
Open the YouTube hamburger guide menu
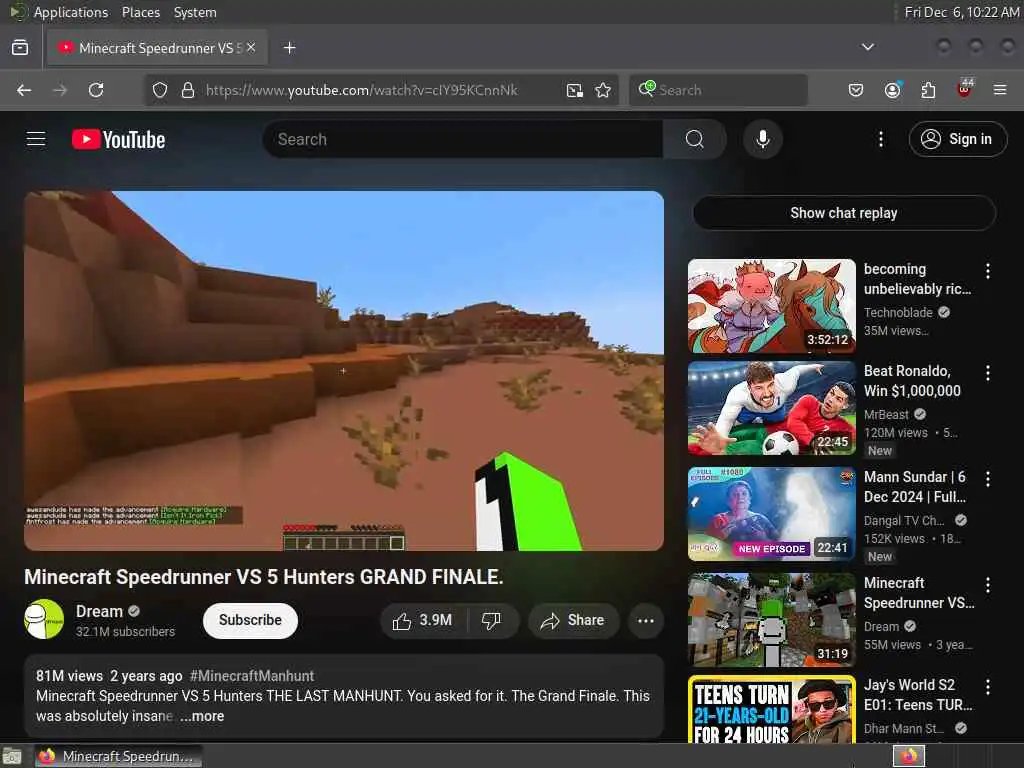pos(36,139)
